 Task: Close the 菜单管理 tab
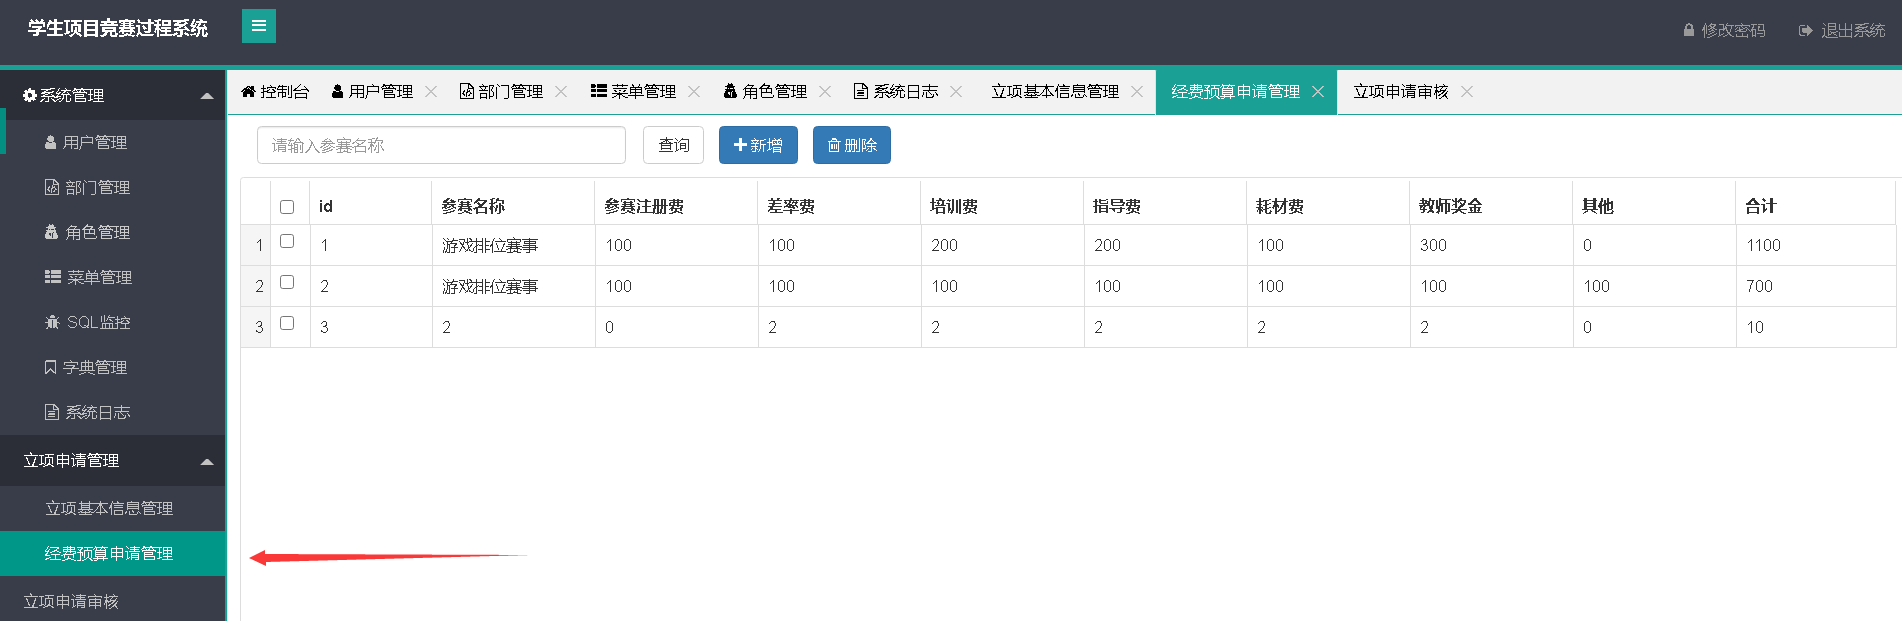(x=694, y=91)
